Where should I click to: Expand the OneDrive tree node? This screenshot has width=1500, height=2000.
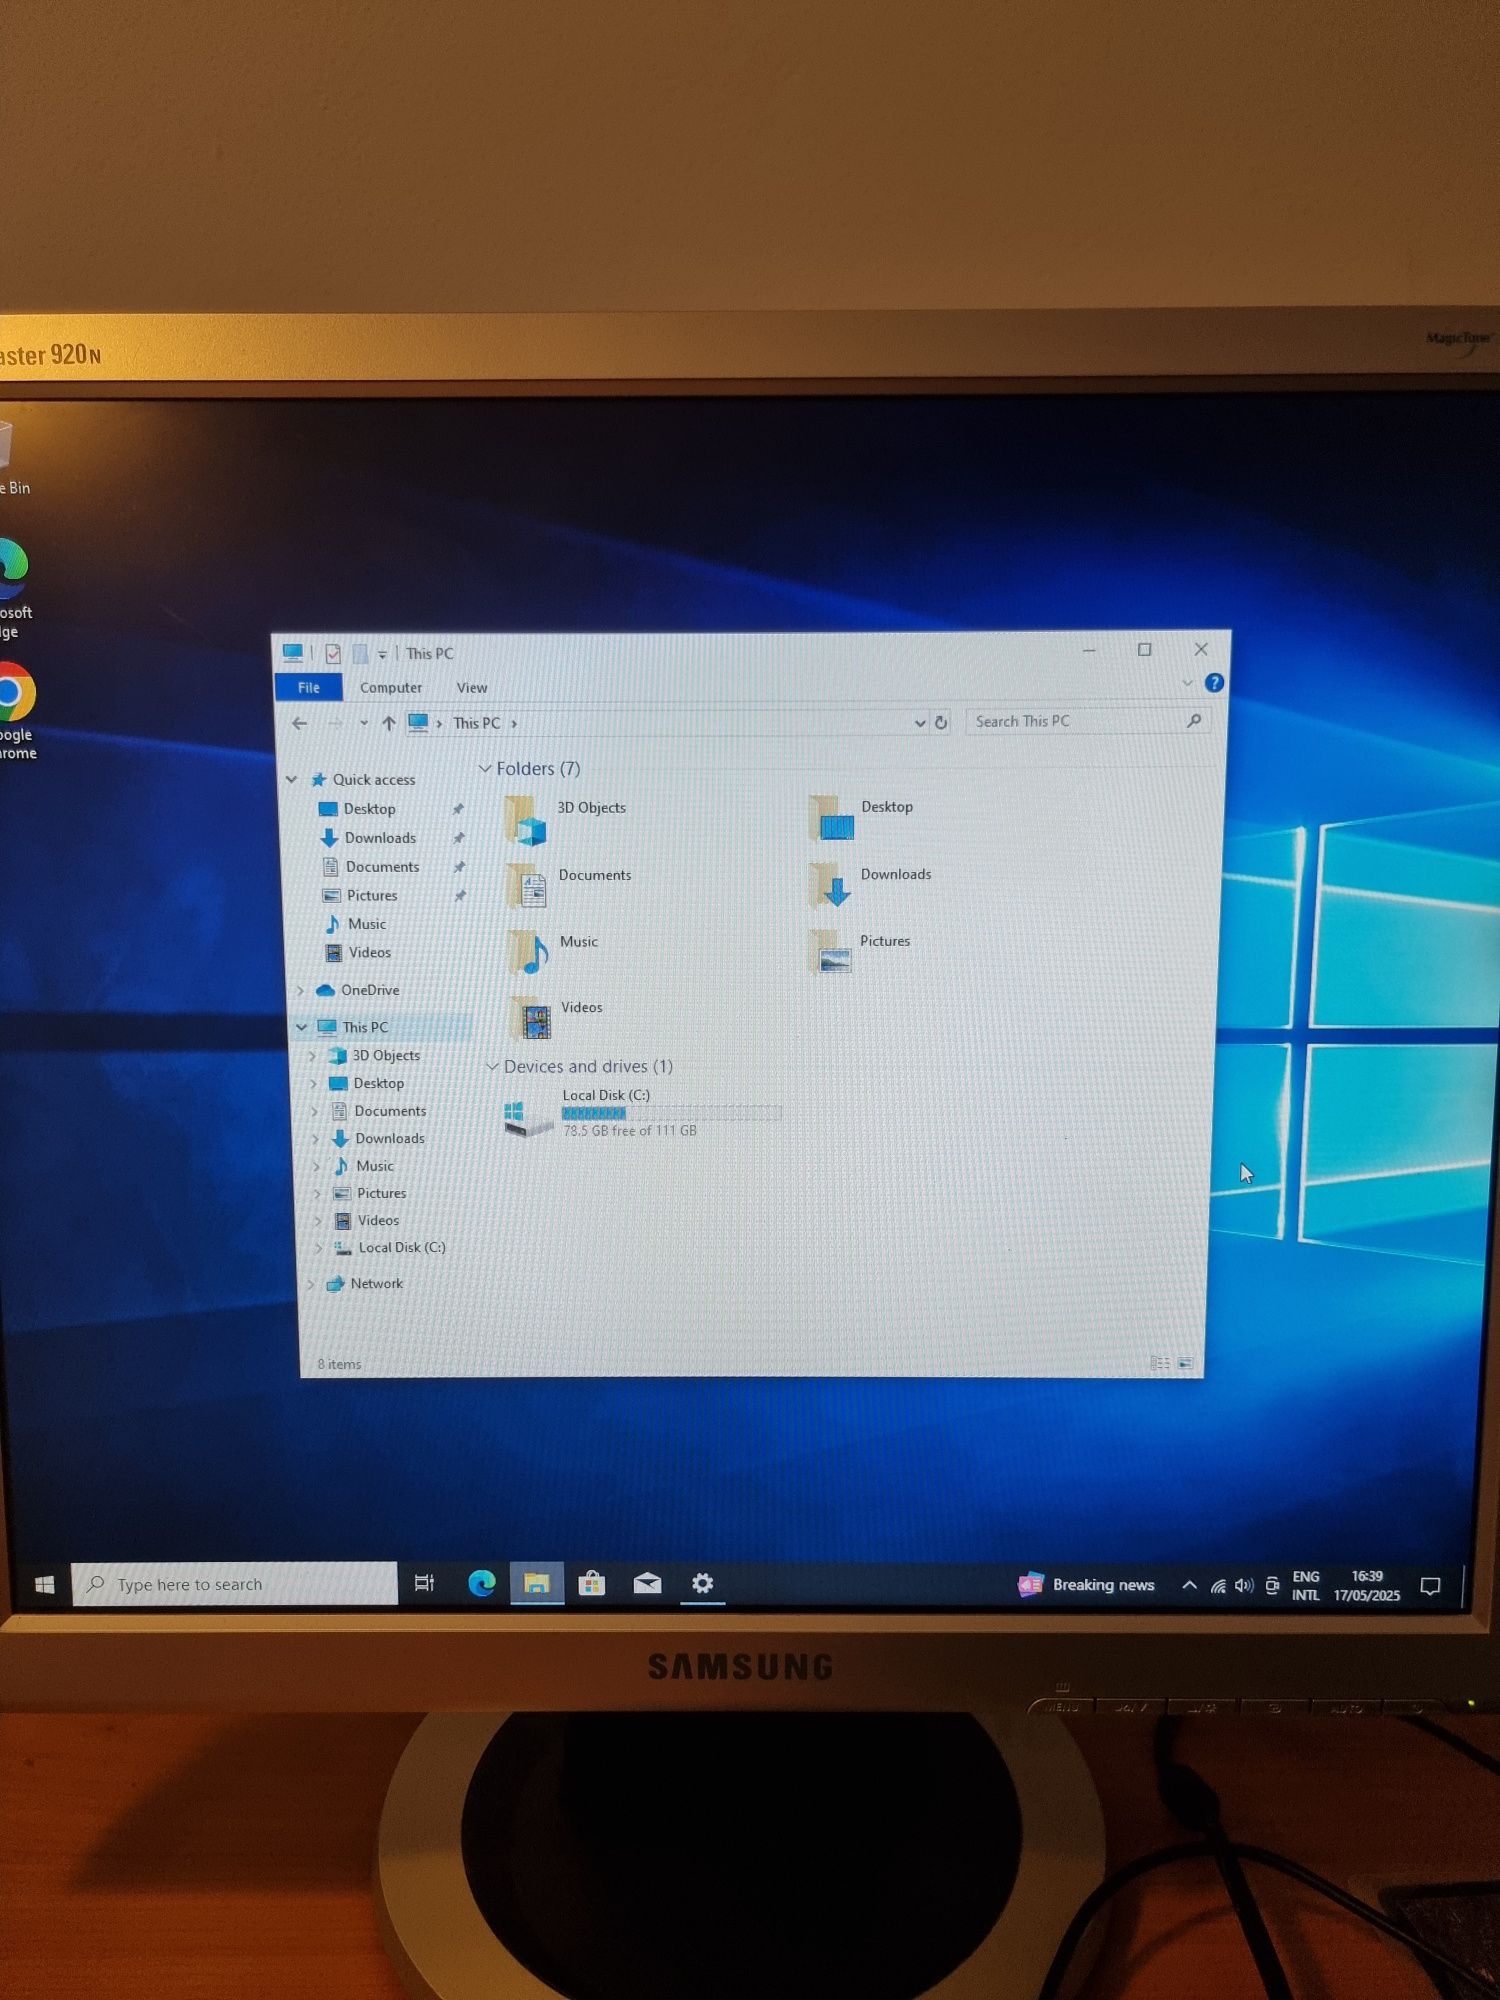point(300,990)
